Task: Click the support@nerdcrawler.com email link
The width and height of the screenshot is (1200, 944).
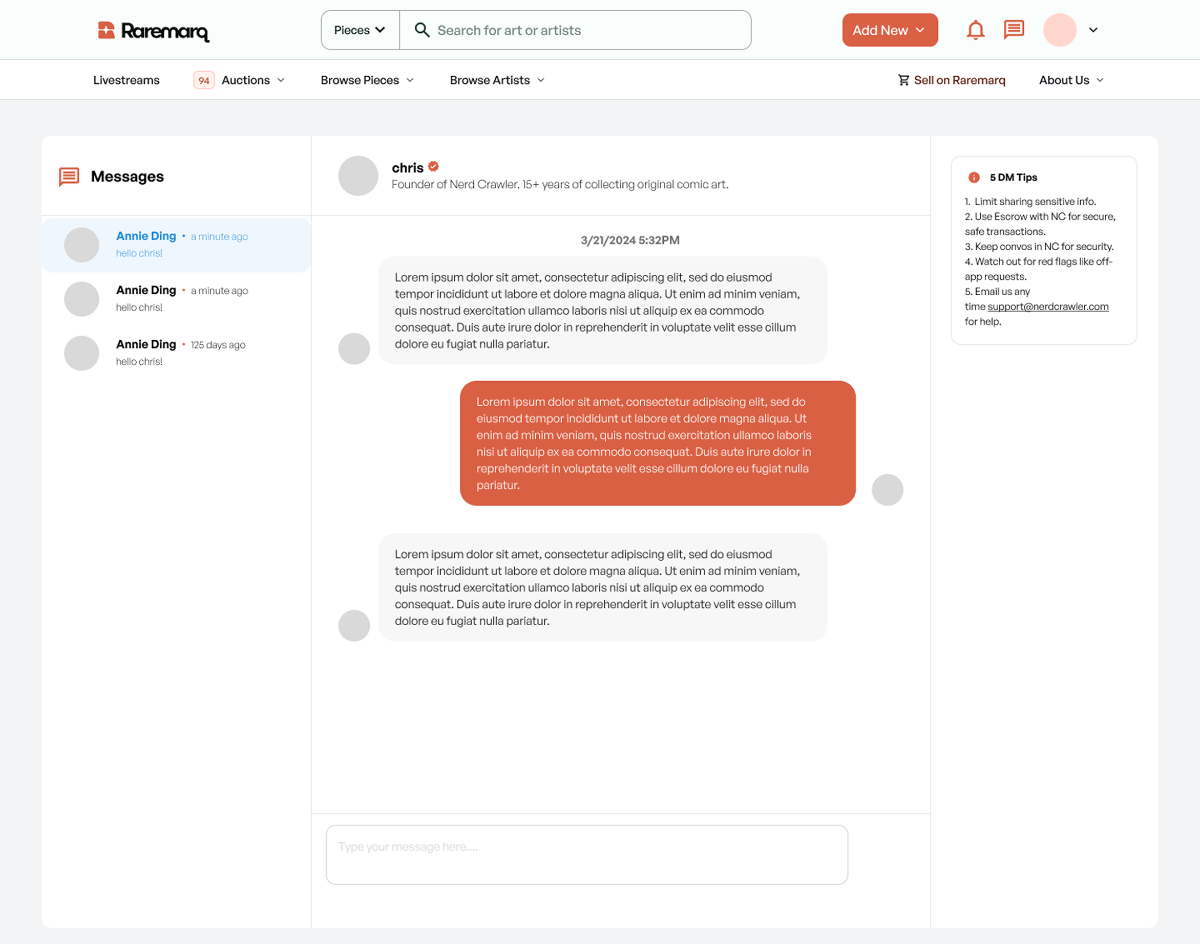Action: click(1047, 307)
